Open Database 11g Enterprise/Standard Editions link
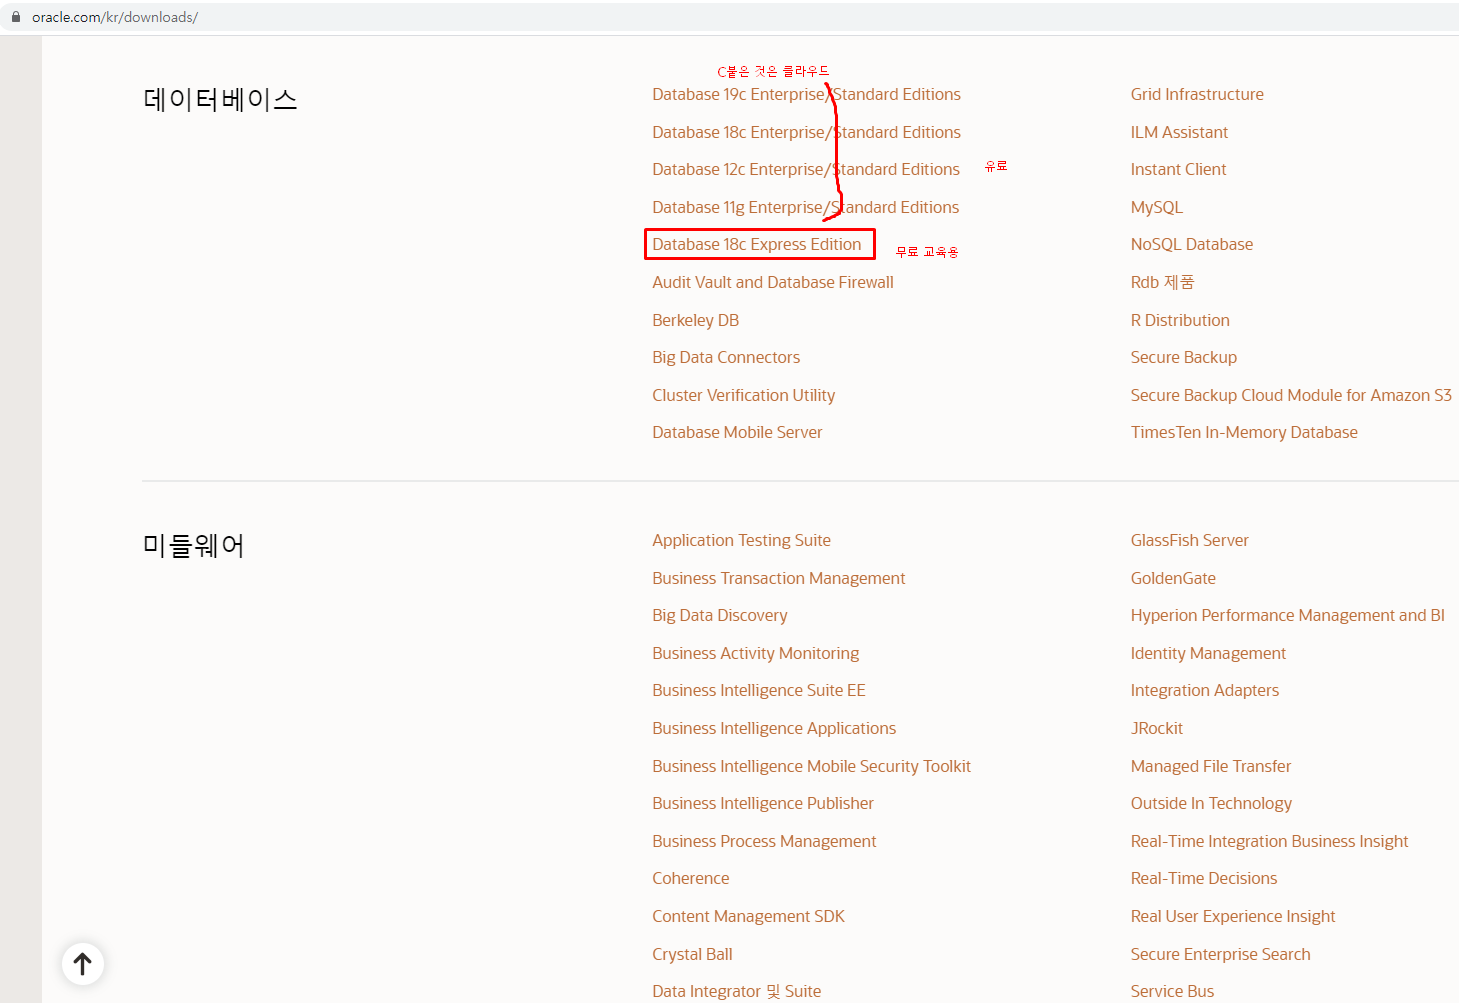This screenshot has height=1003, width=1459. click(x=805, y=207)
